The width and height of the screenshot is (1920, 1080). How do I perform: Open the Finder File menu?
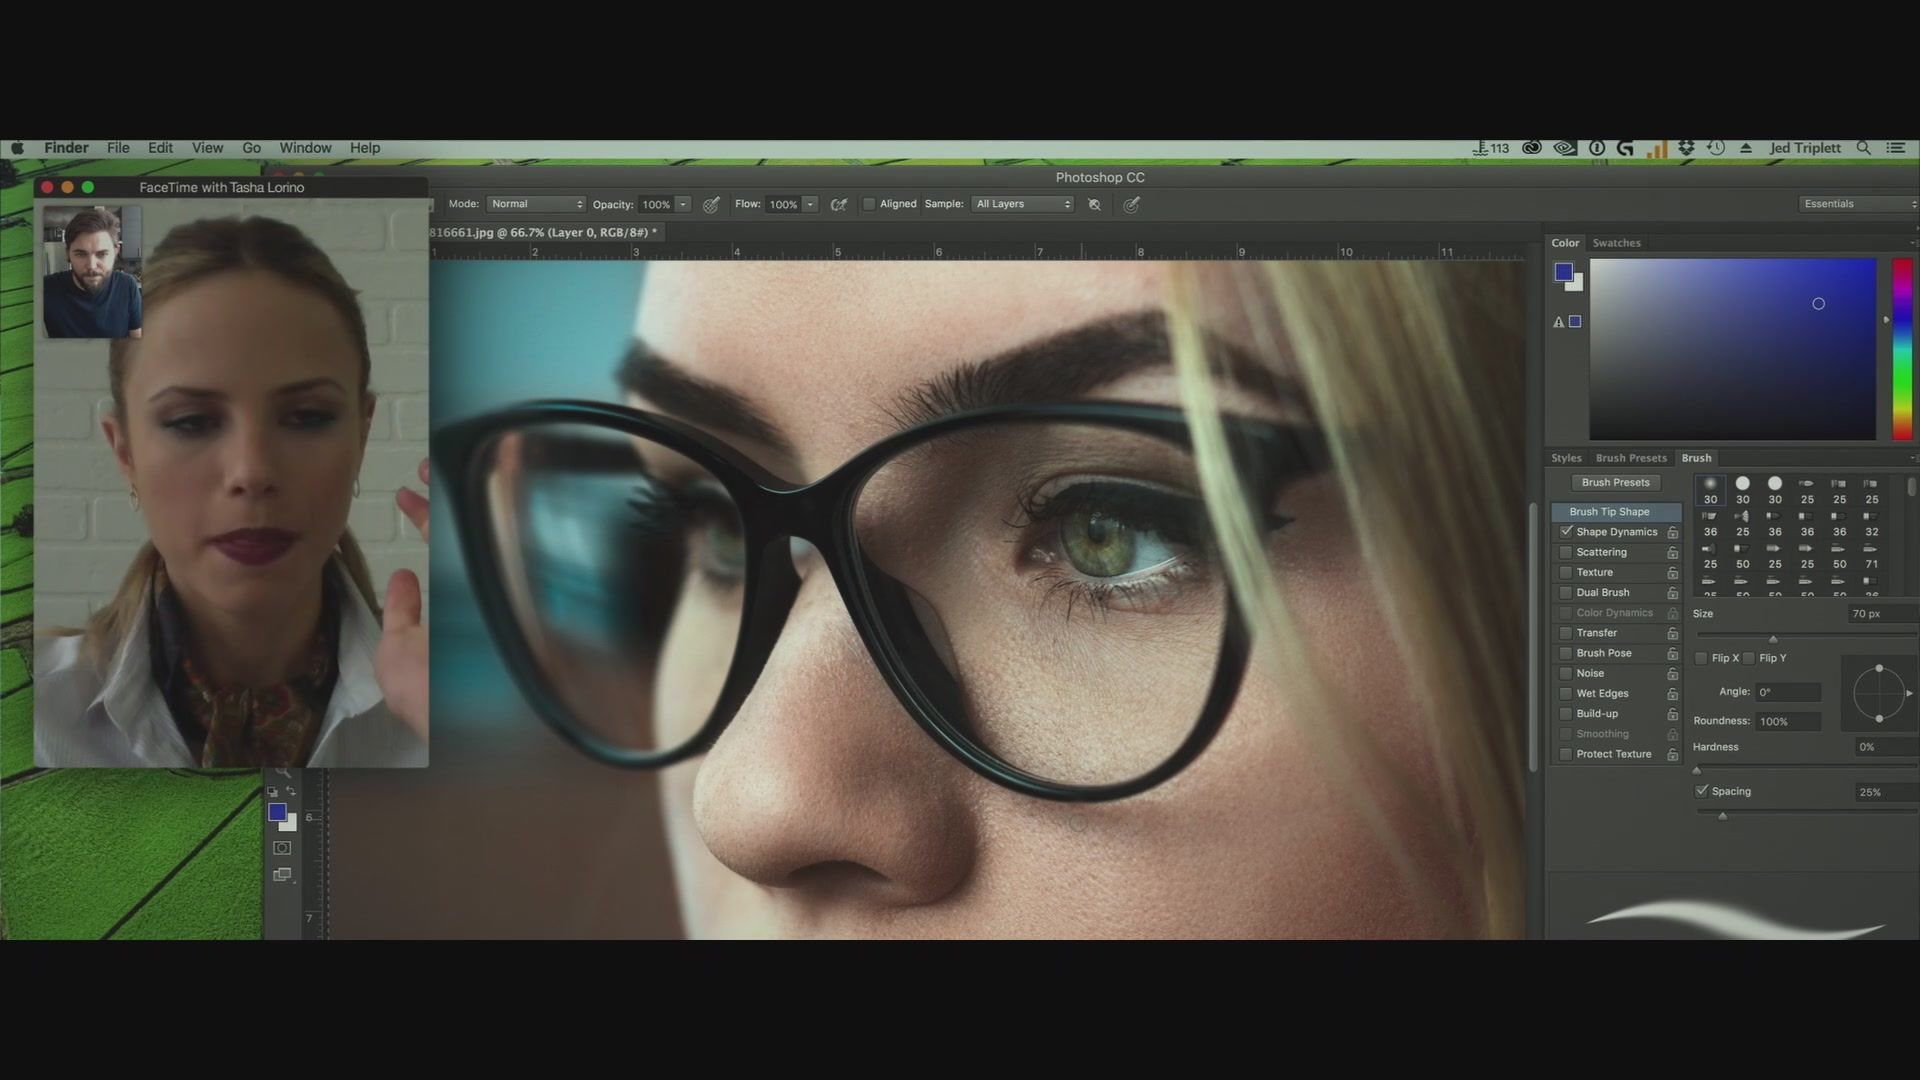point(118,148)
